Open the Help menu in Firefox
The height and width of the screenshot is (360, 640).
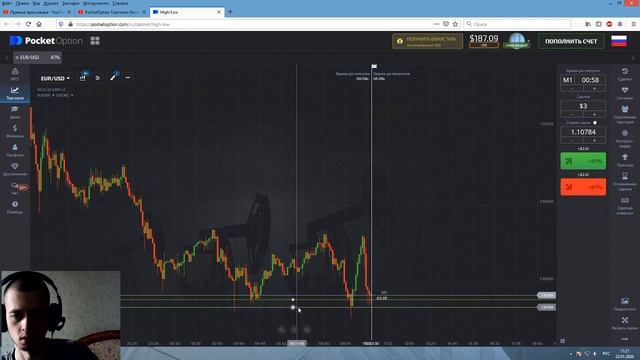(x=120, y=3)
